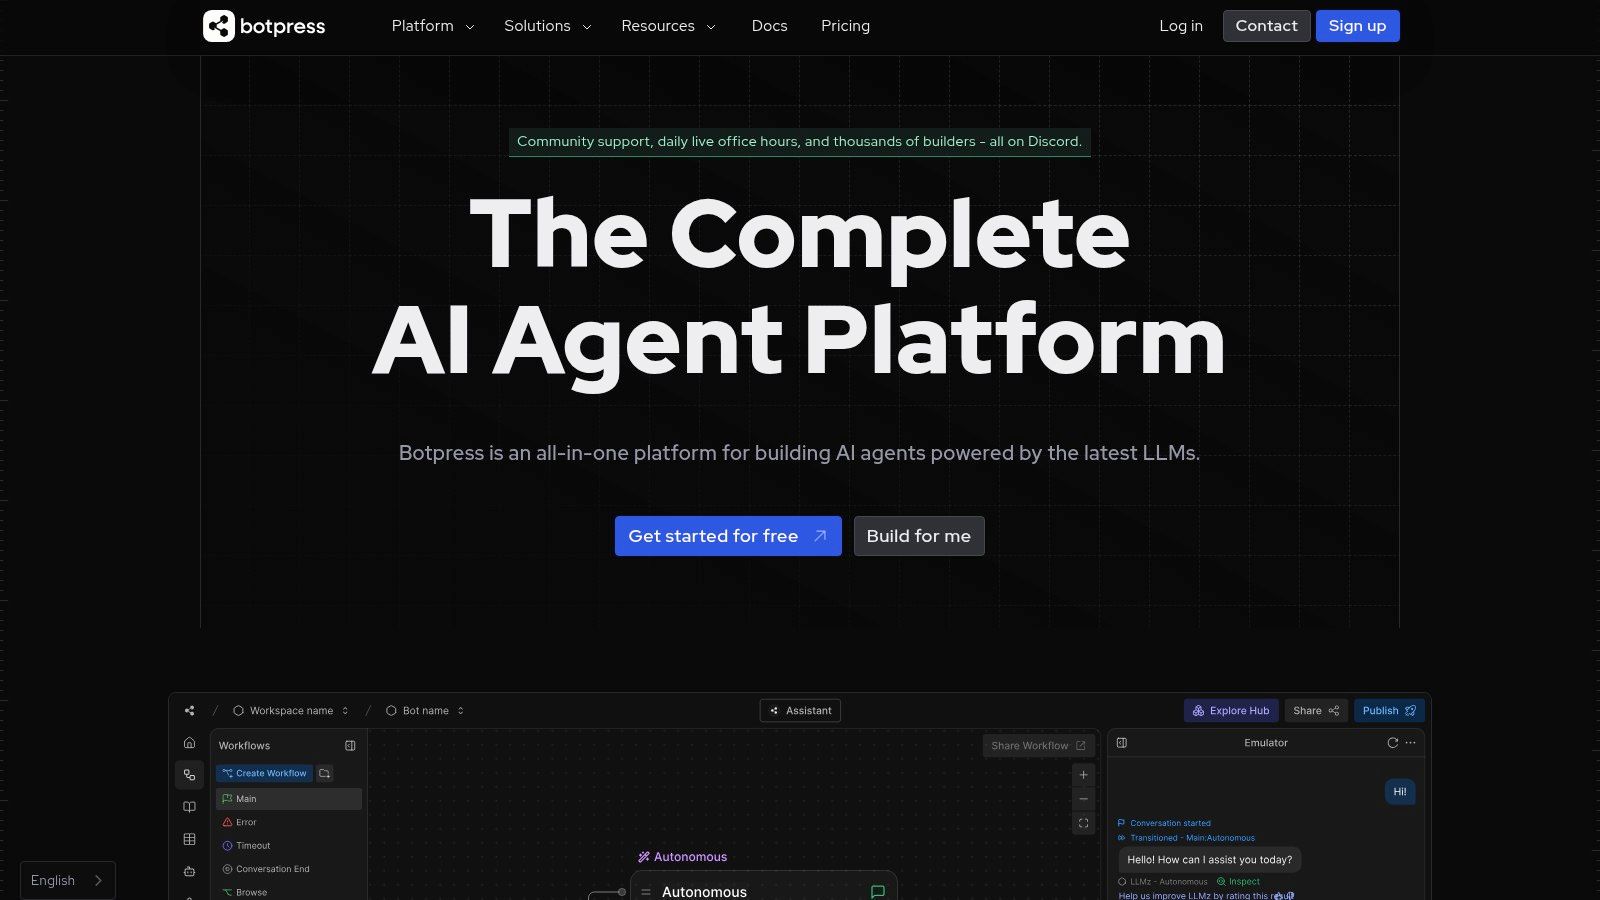Select the Autonomous node card title
Screen dimensions: 1600x900
704,892
